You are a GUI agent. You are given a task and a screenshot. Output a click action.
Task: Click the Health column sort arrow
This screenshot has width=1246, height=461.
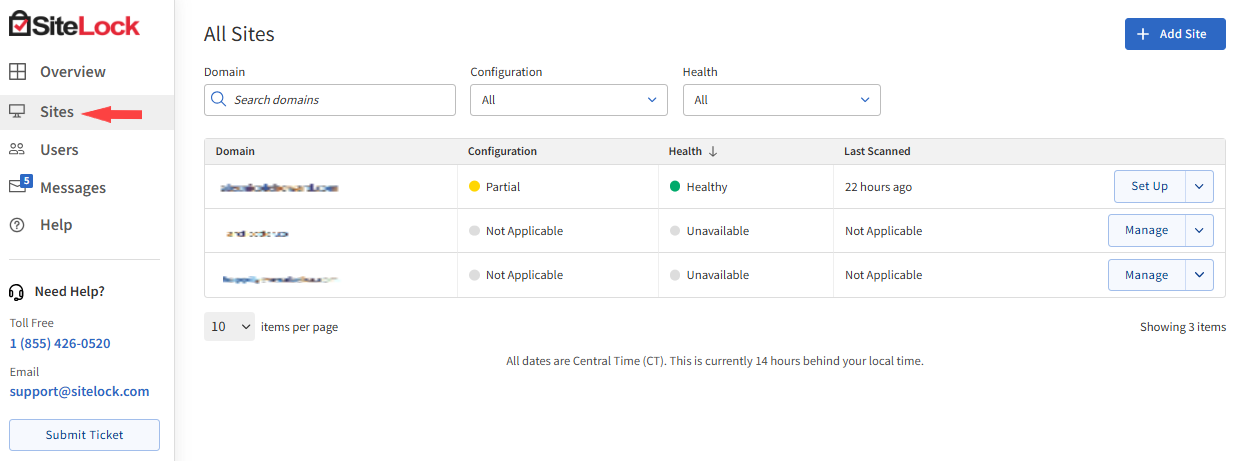click(713, 152)
